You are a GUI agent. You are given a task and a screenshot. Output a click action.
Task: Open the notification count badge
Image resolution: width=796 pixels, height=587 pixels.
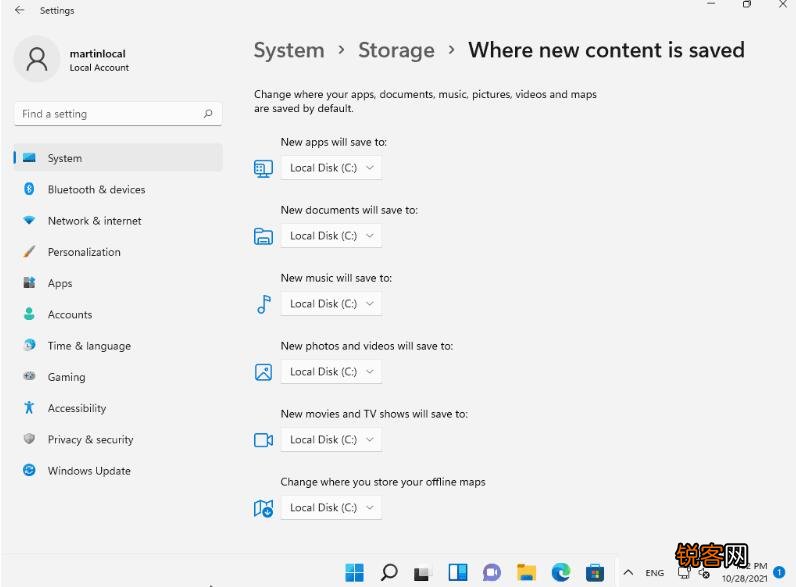tap(779, 572)
